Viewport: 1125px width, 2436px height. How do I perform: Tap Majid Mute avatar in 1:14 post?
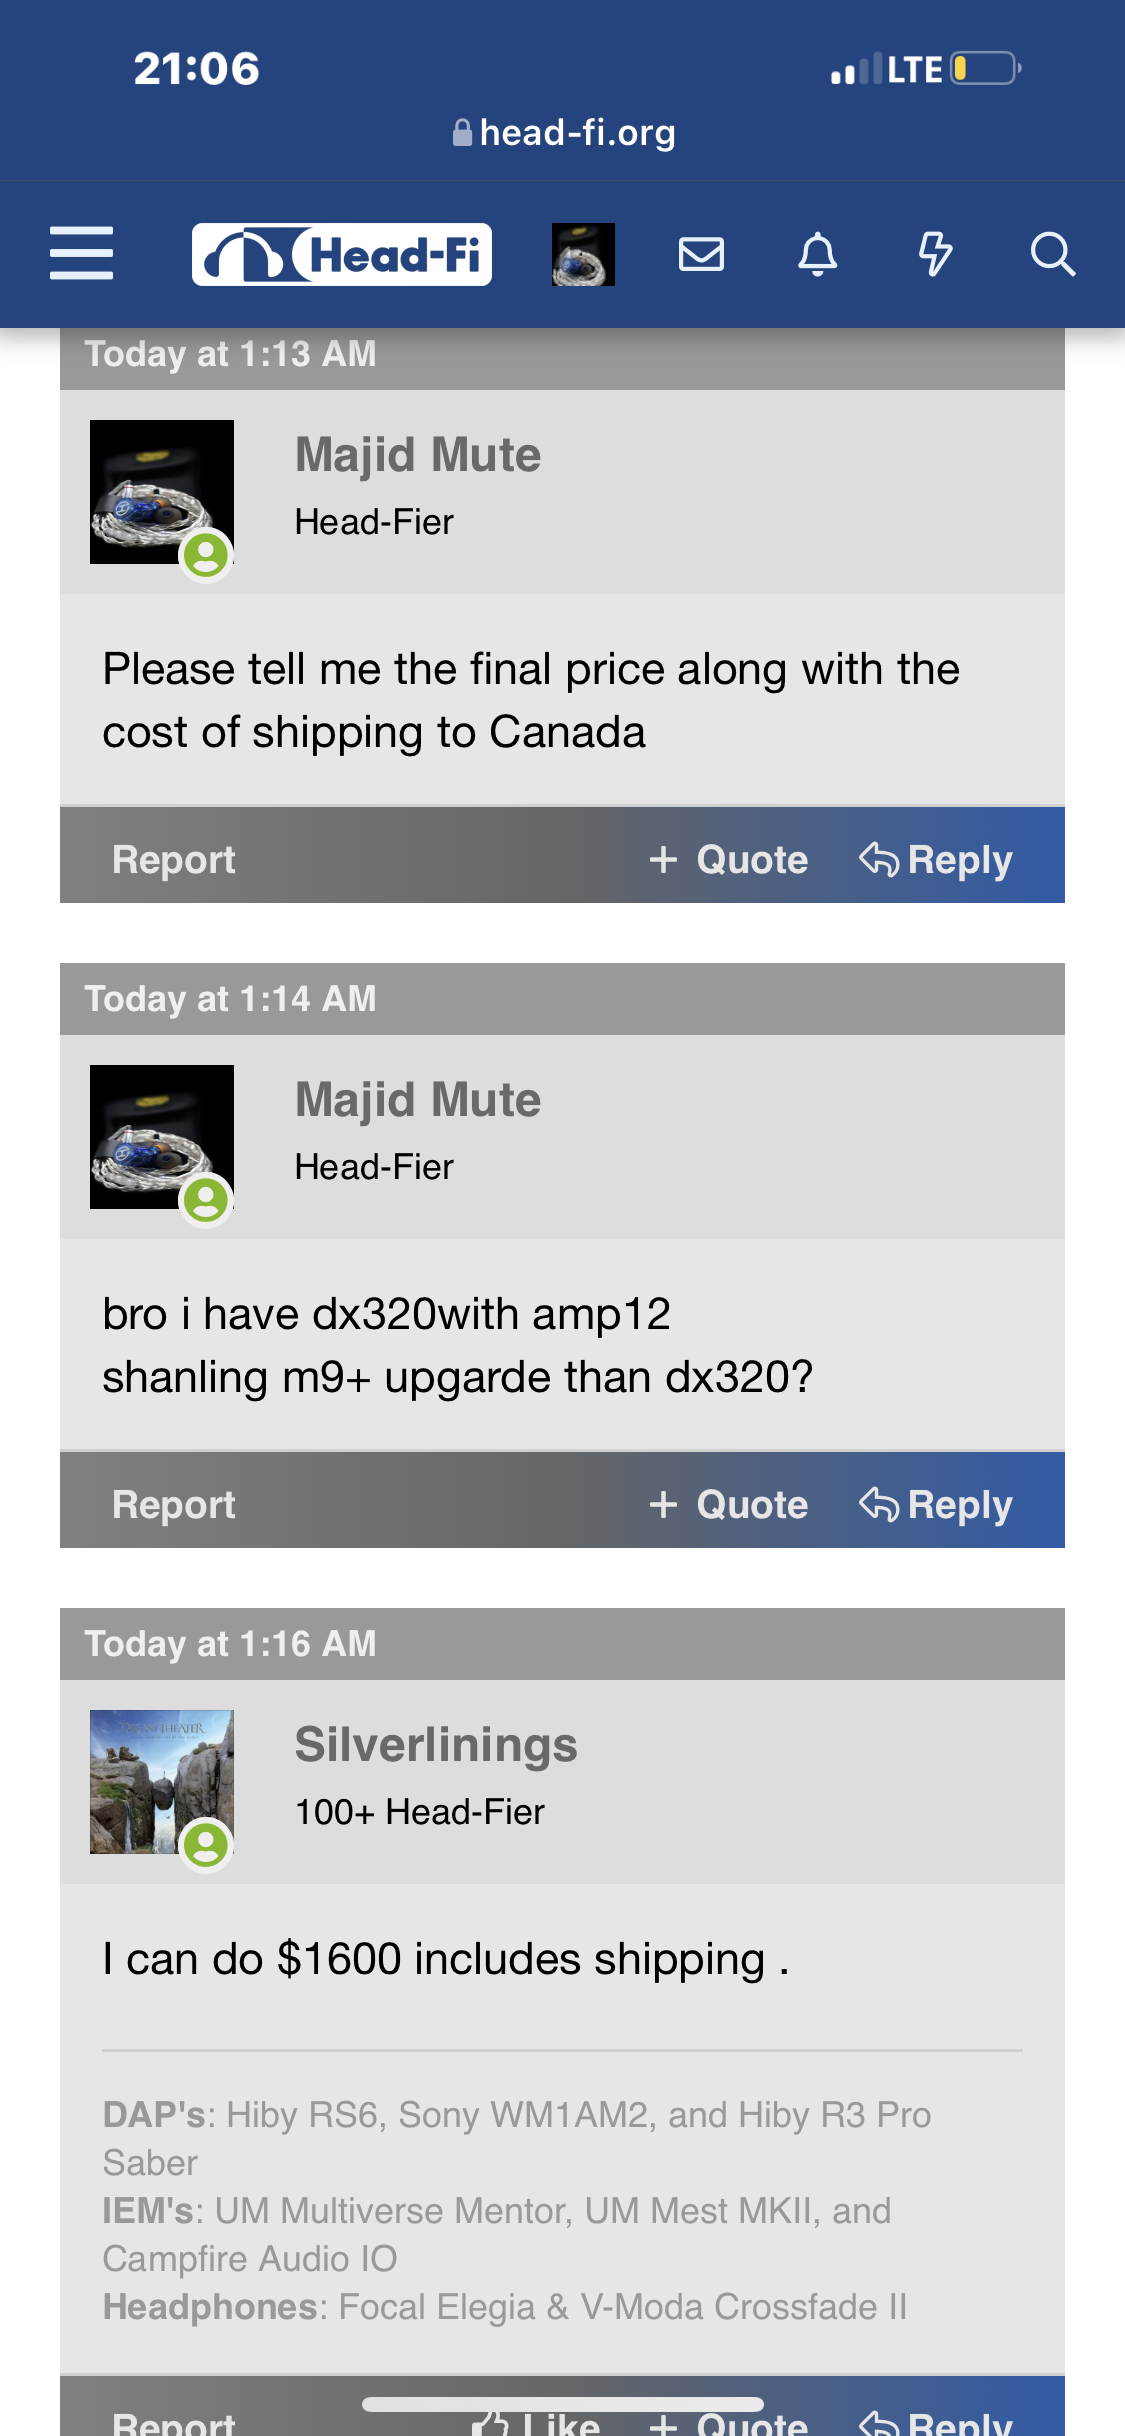click(x=162, y=1137)
